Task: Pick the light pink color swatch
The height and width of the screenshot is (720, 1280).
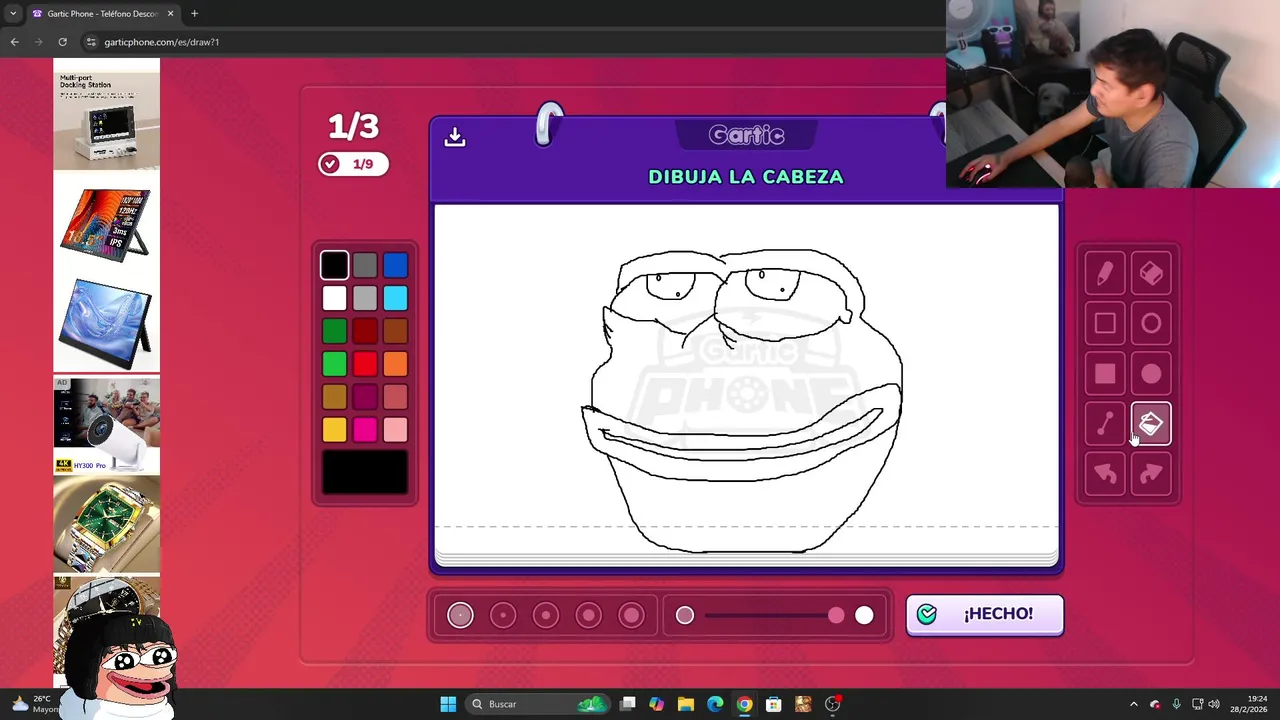Action: point(395,430)
